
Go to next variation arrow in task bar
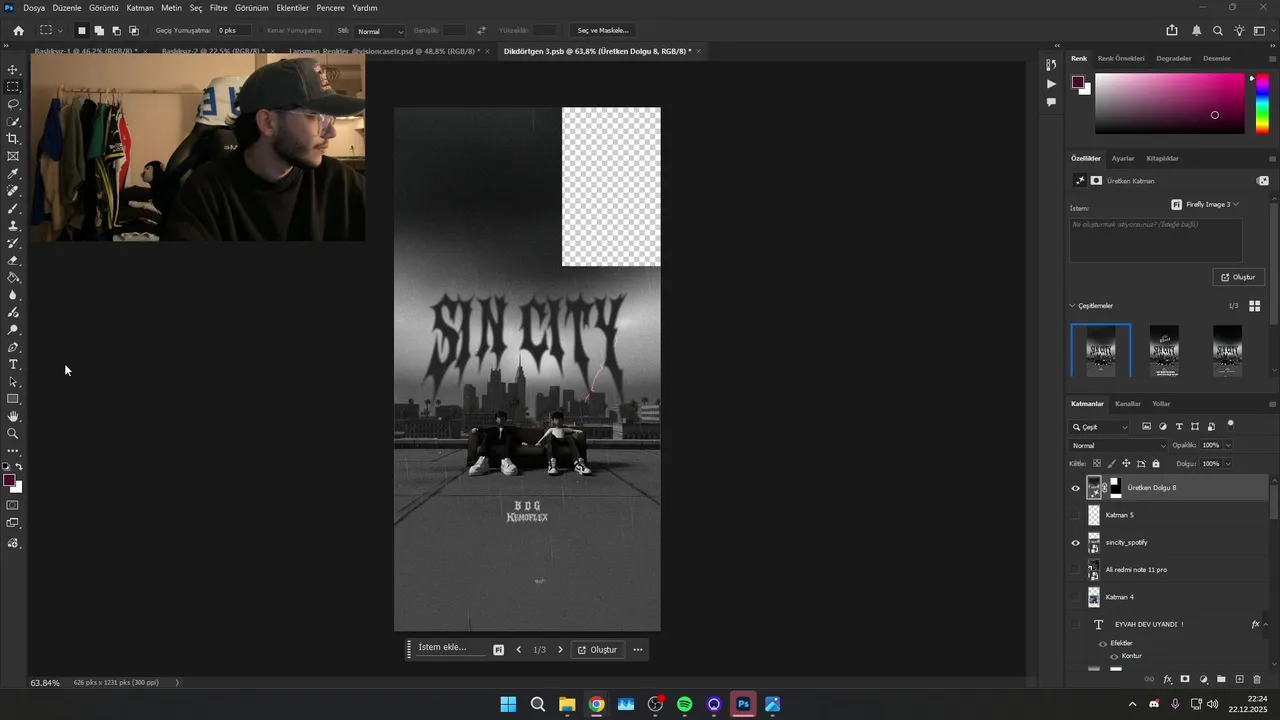(560, 650)
